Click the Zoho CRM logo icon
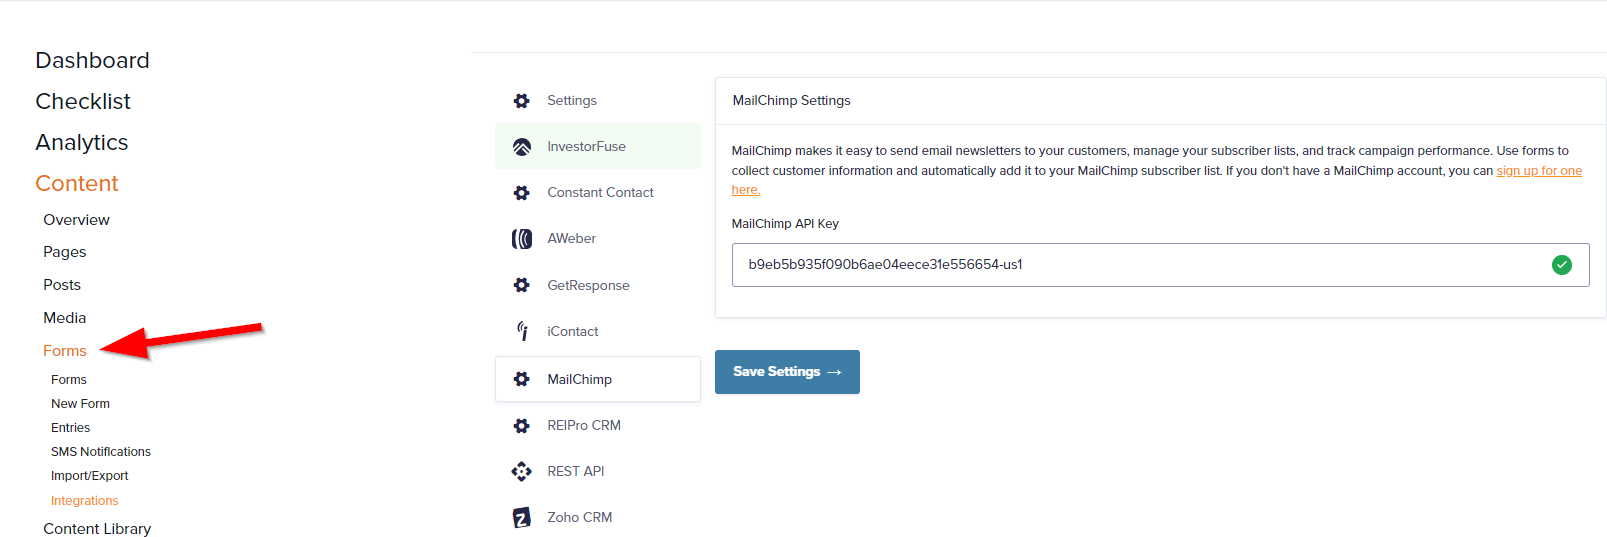This screenshot has height=537, width=1607. pyautogui.click(x=522, y=517)
